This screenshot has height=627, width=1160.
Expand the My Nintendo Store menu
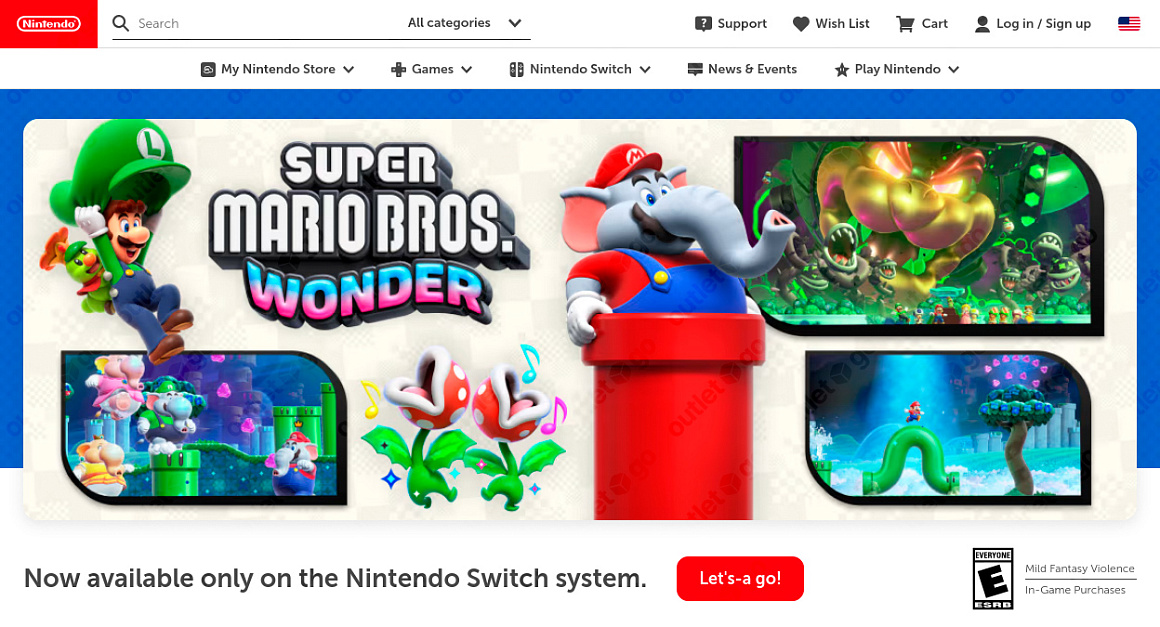[x=277, y=69]
